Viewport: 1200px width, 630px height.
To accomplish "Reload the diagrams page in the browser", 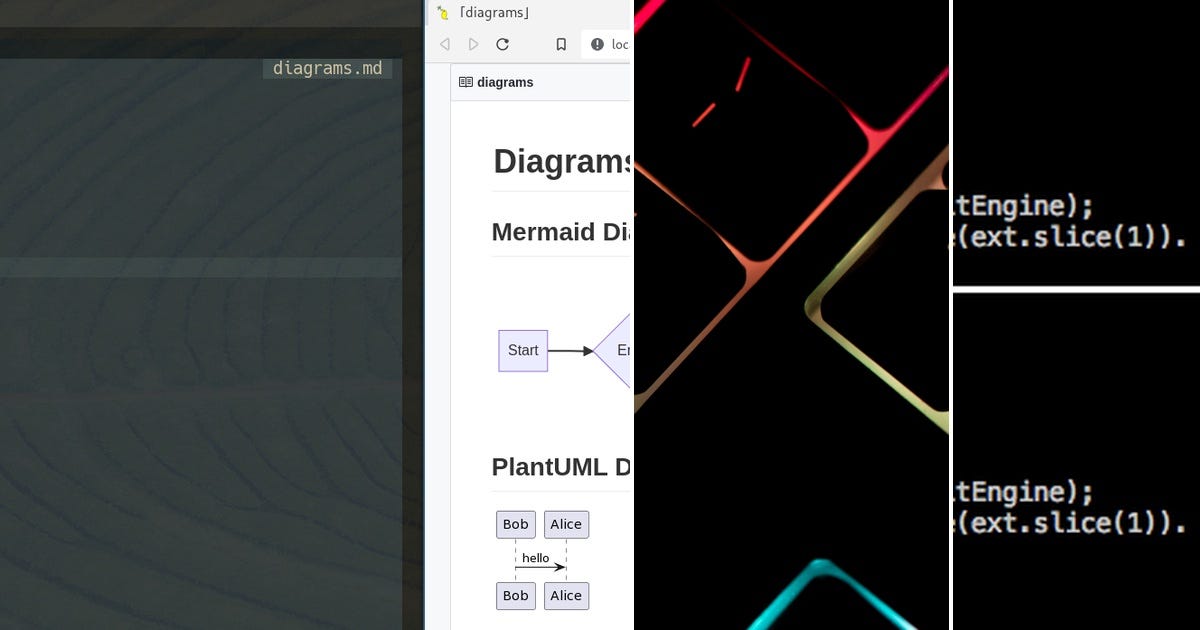I will (x=503, y=44).
